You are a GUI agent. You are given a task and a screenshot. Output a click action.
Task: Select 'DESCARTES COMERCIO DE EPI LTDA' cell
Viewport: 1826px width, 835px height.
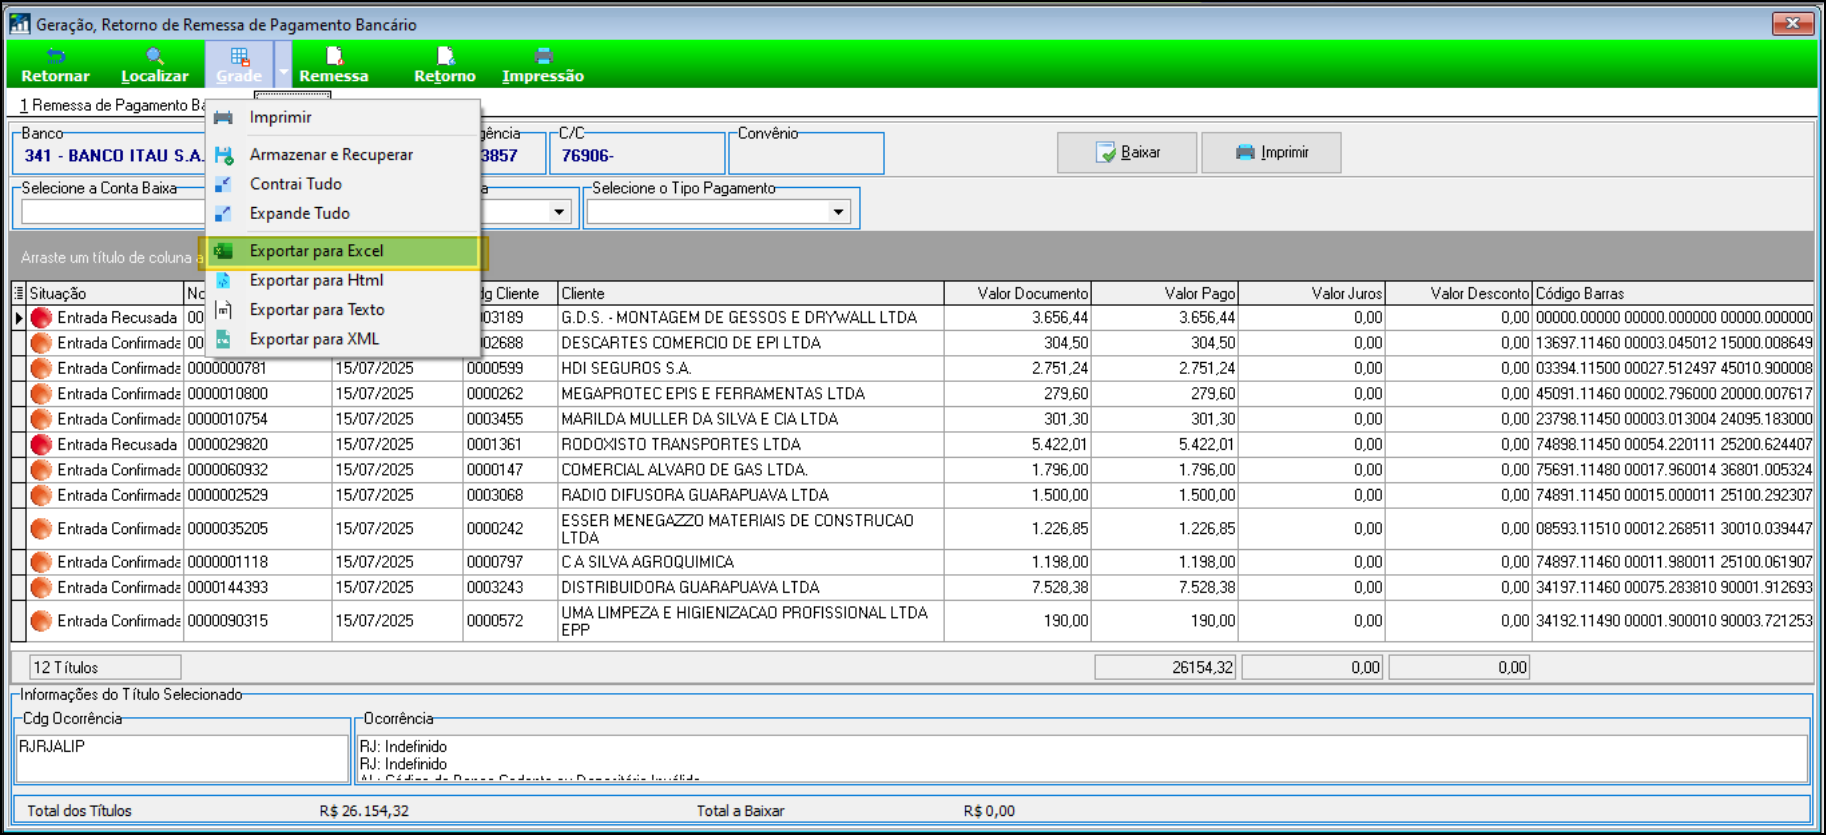pyautogui.click(x=750, y=343)
